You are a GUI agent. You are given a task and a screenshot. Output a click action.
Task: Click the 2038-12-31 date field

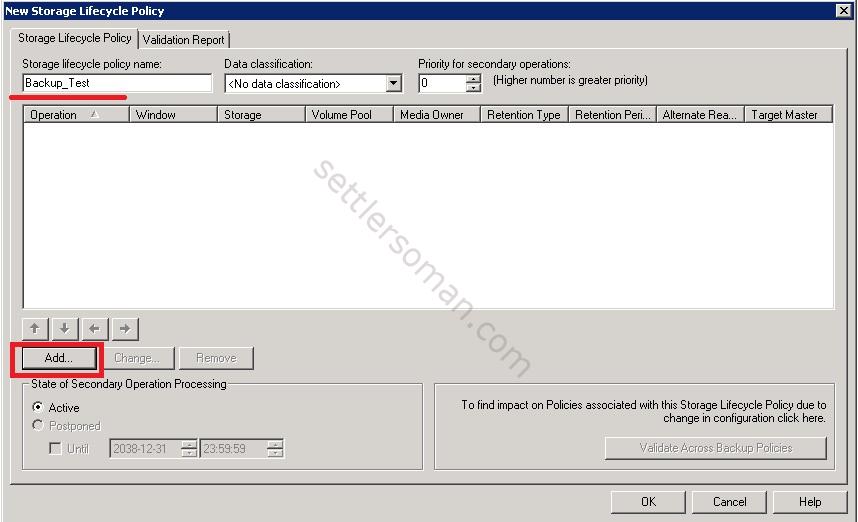click(x=146, y=449)
